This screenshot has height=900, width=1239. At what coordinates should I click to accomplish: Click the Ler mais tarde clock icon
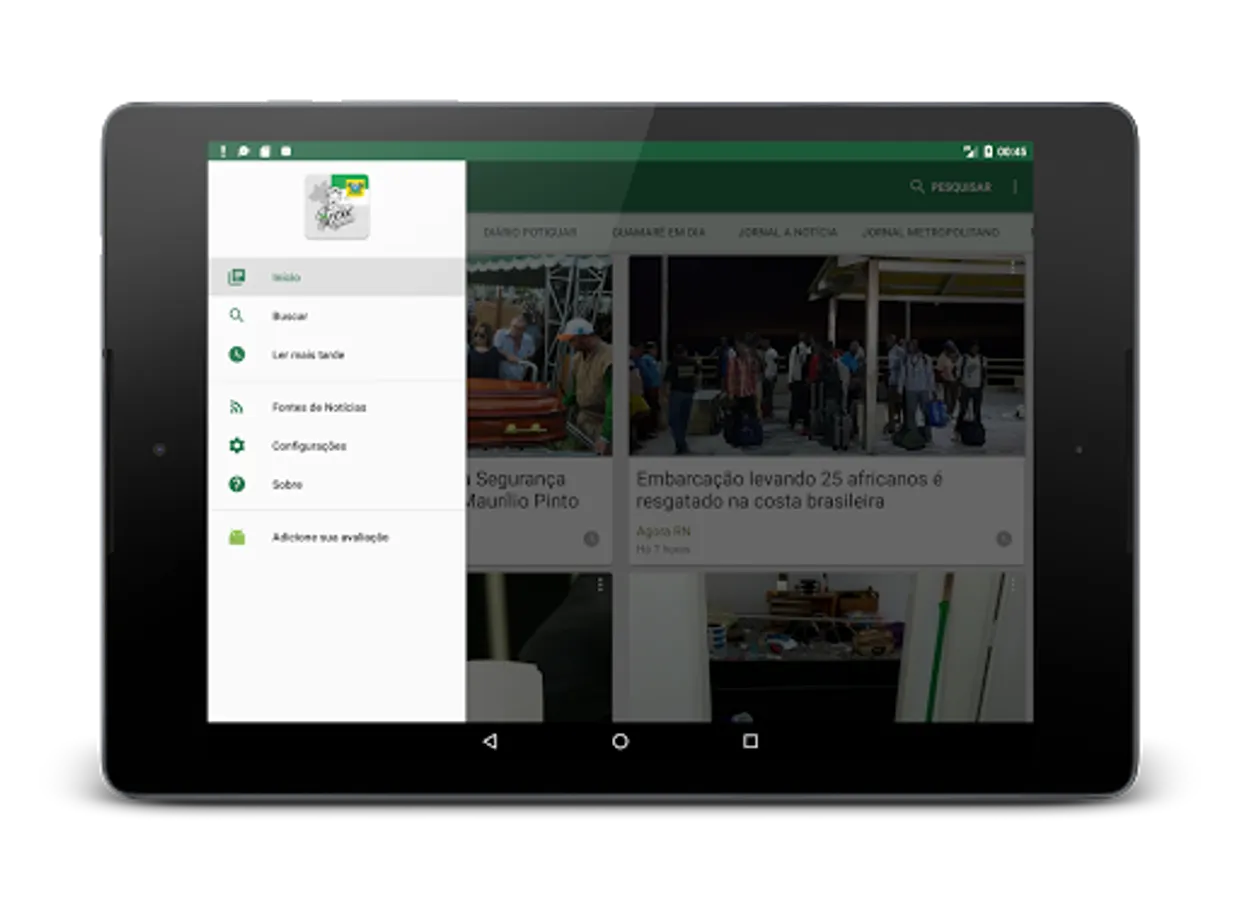(x=236, y=354)
